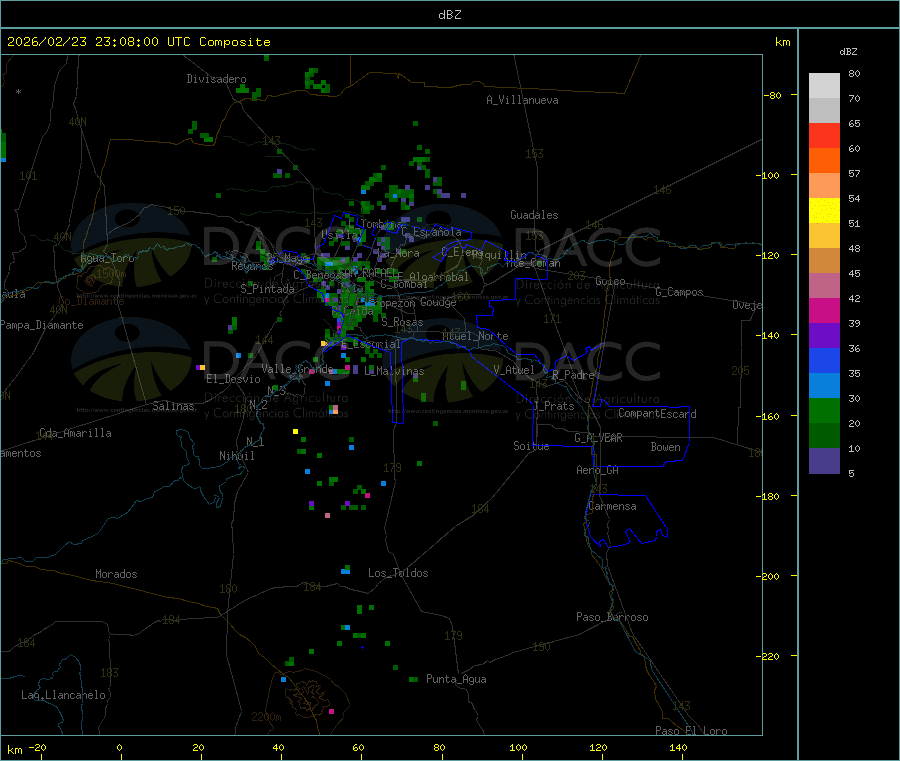Viewport: 900px width, 761px height.
Task: Click the 'Algarrobal' location label
Action: [x=439, y=277]
